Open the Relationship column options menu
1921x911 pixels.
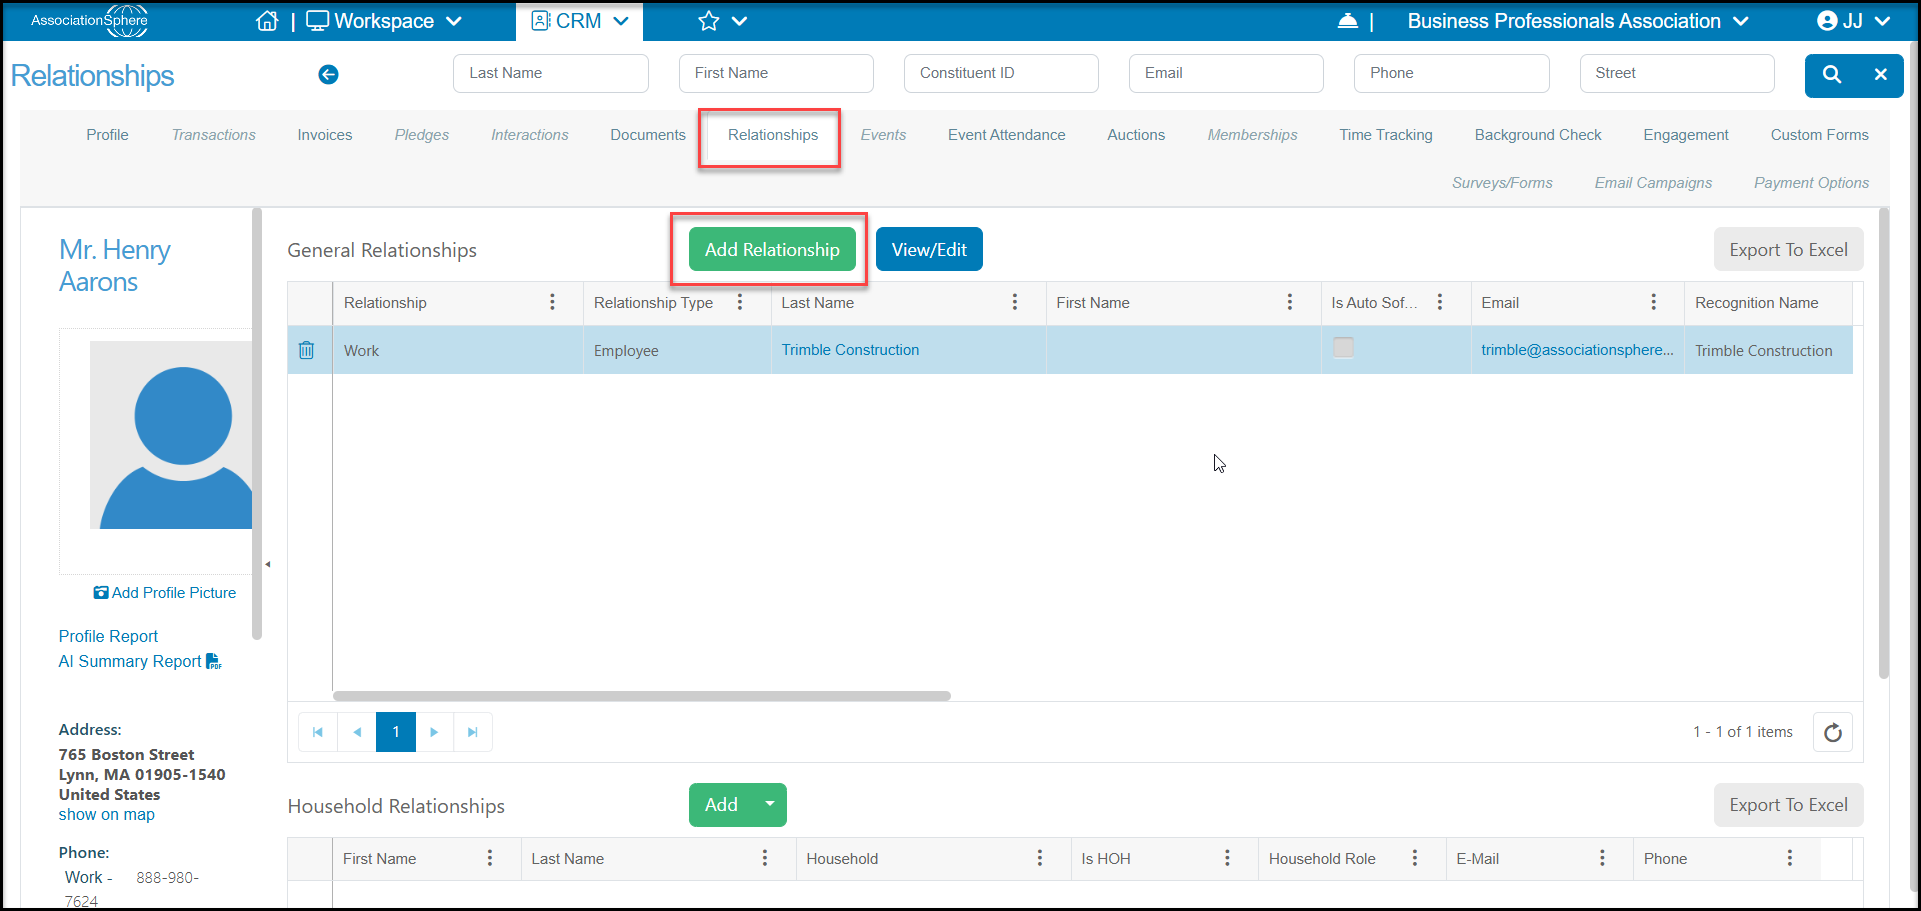(552, 302)
